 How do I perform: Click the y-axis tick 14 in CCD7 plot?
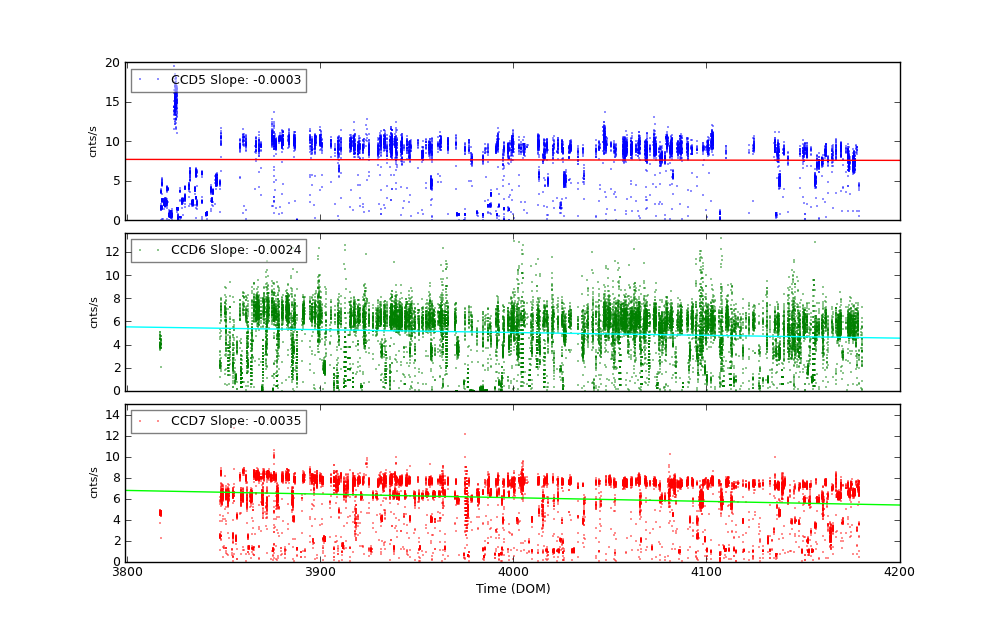[113, 414]
